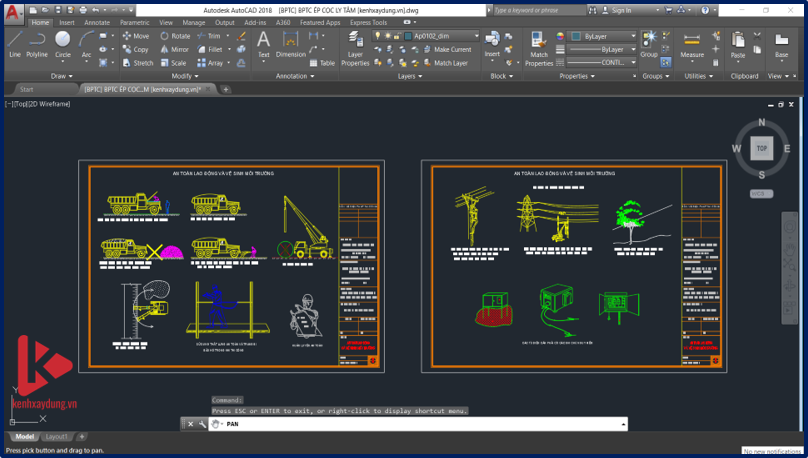Expand the Modify panel options
Screen dimensions: 808x458
coord(185,76)
